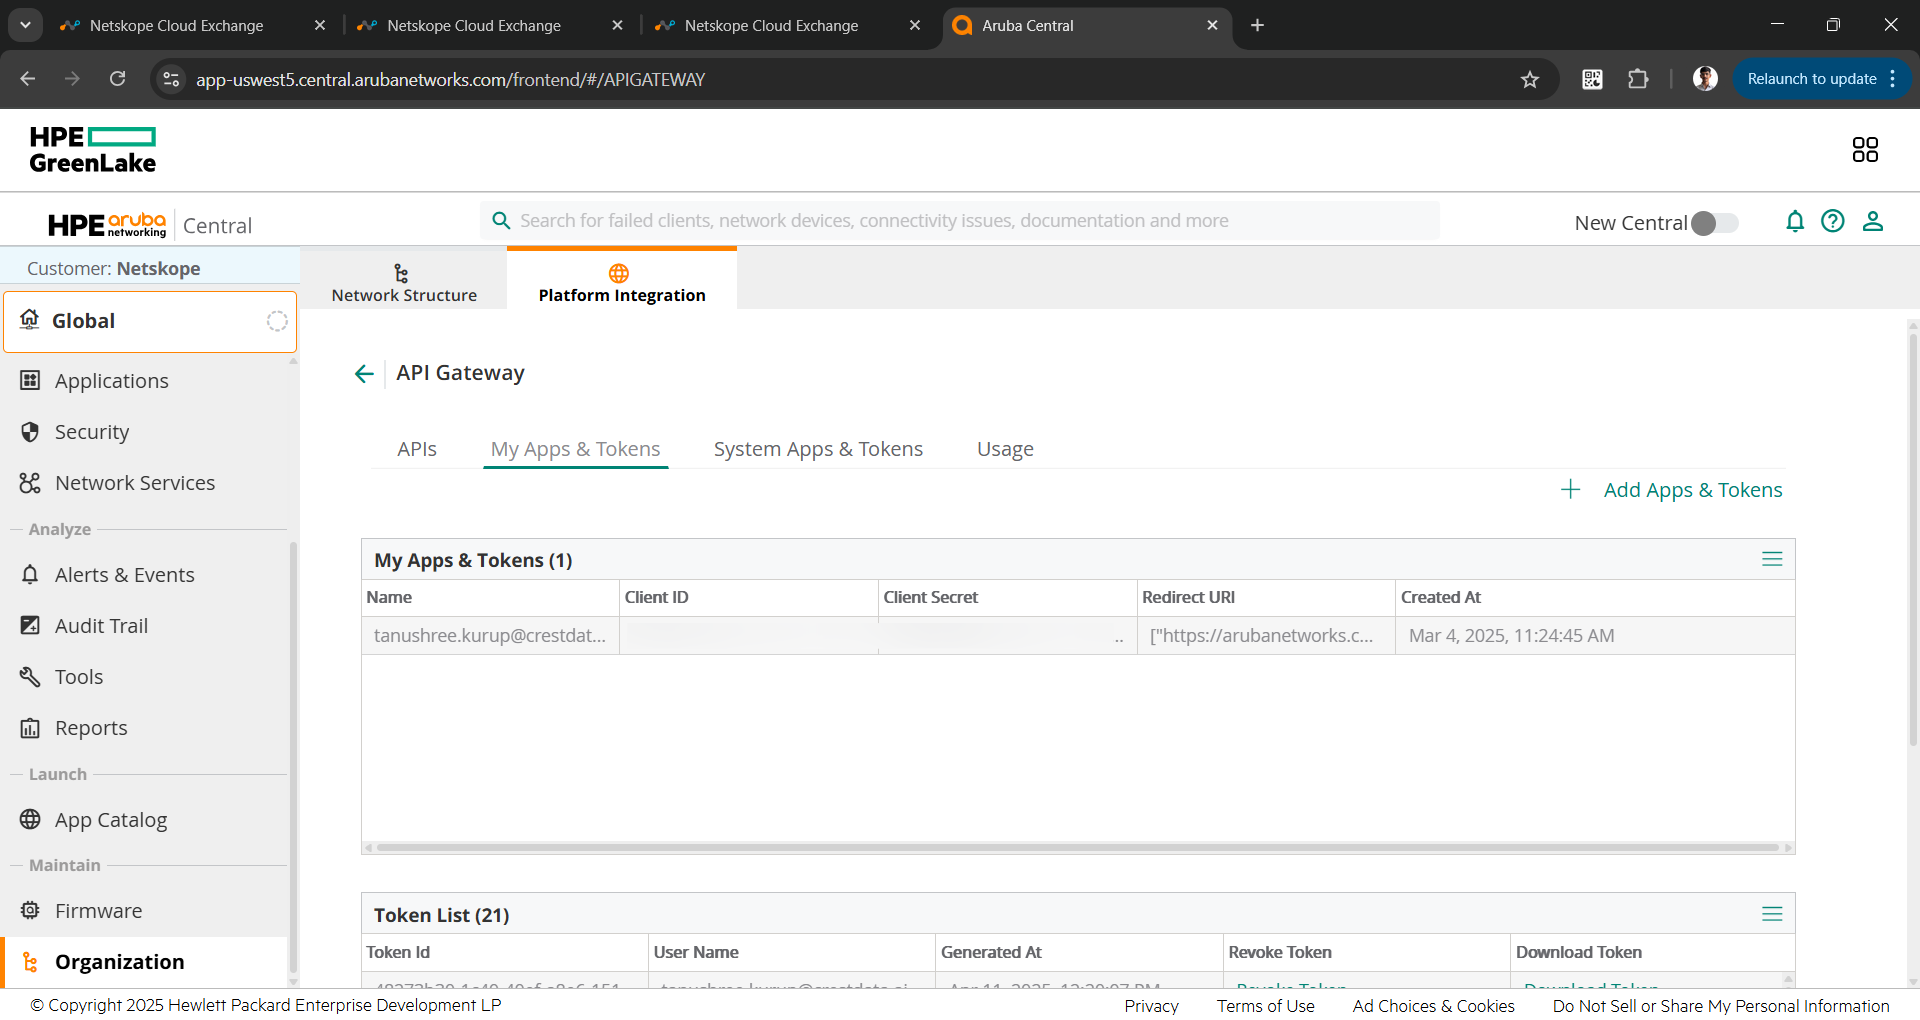Click the plus icon beside Add Apps & Tokens
This screenshot has width=1920, height=1020.
[x=1571, y=489]
